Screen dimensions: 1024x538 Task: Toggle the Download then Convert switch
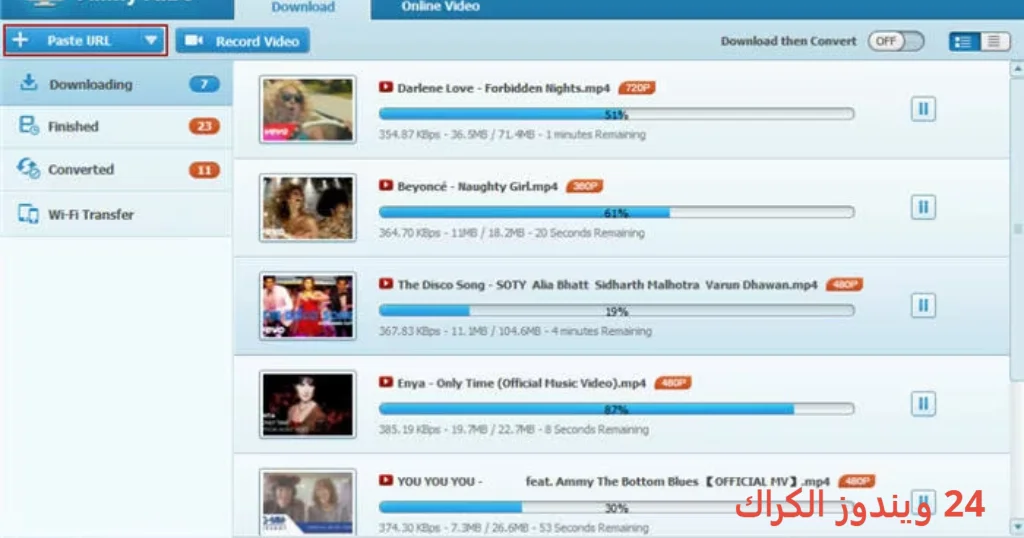click(x=895, y=41)
